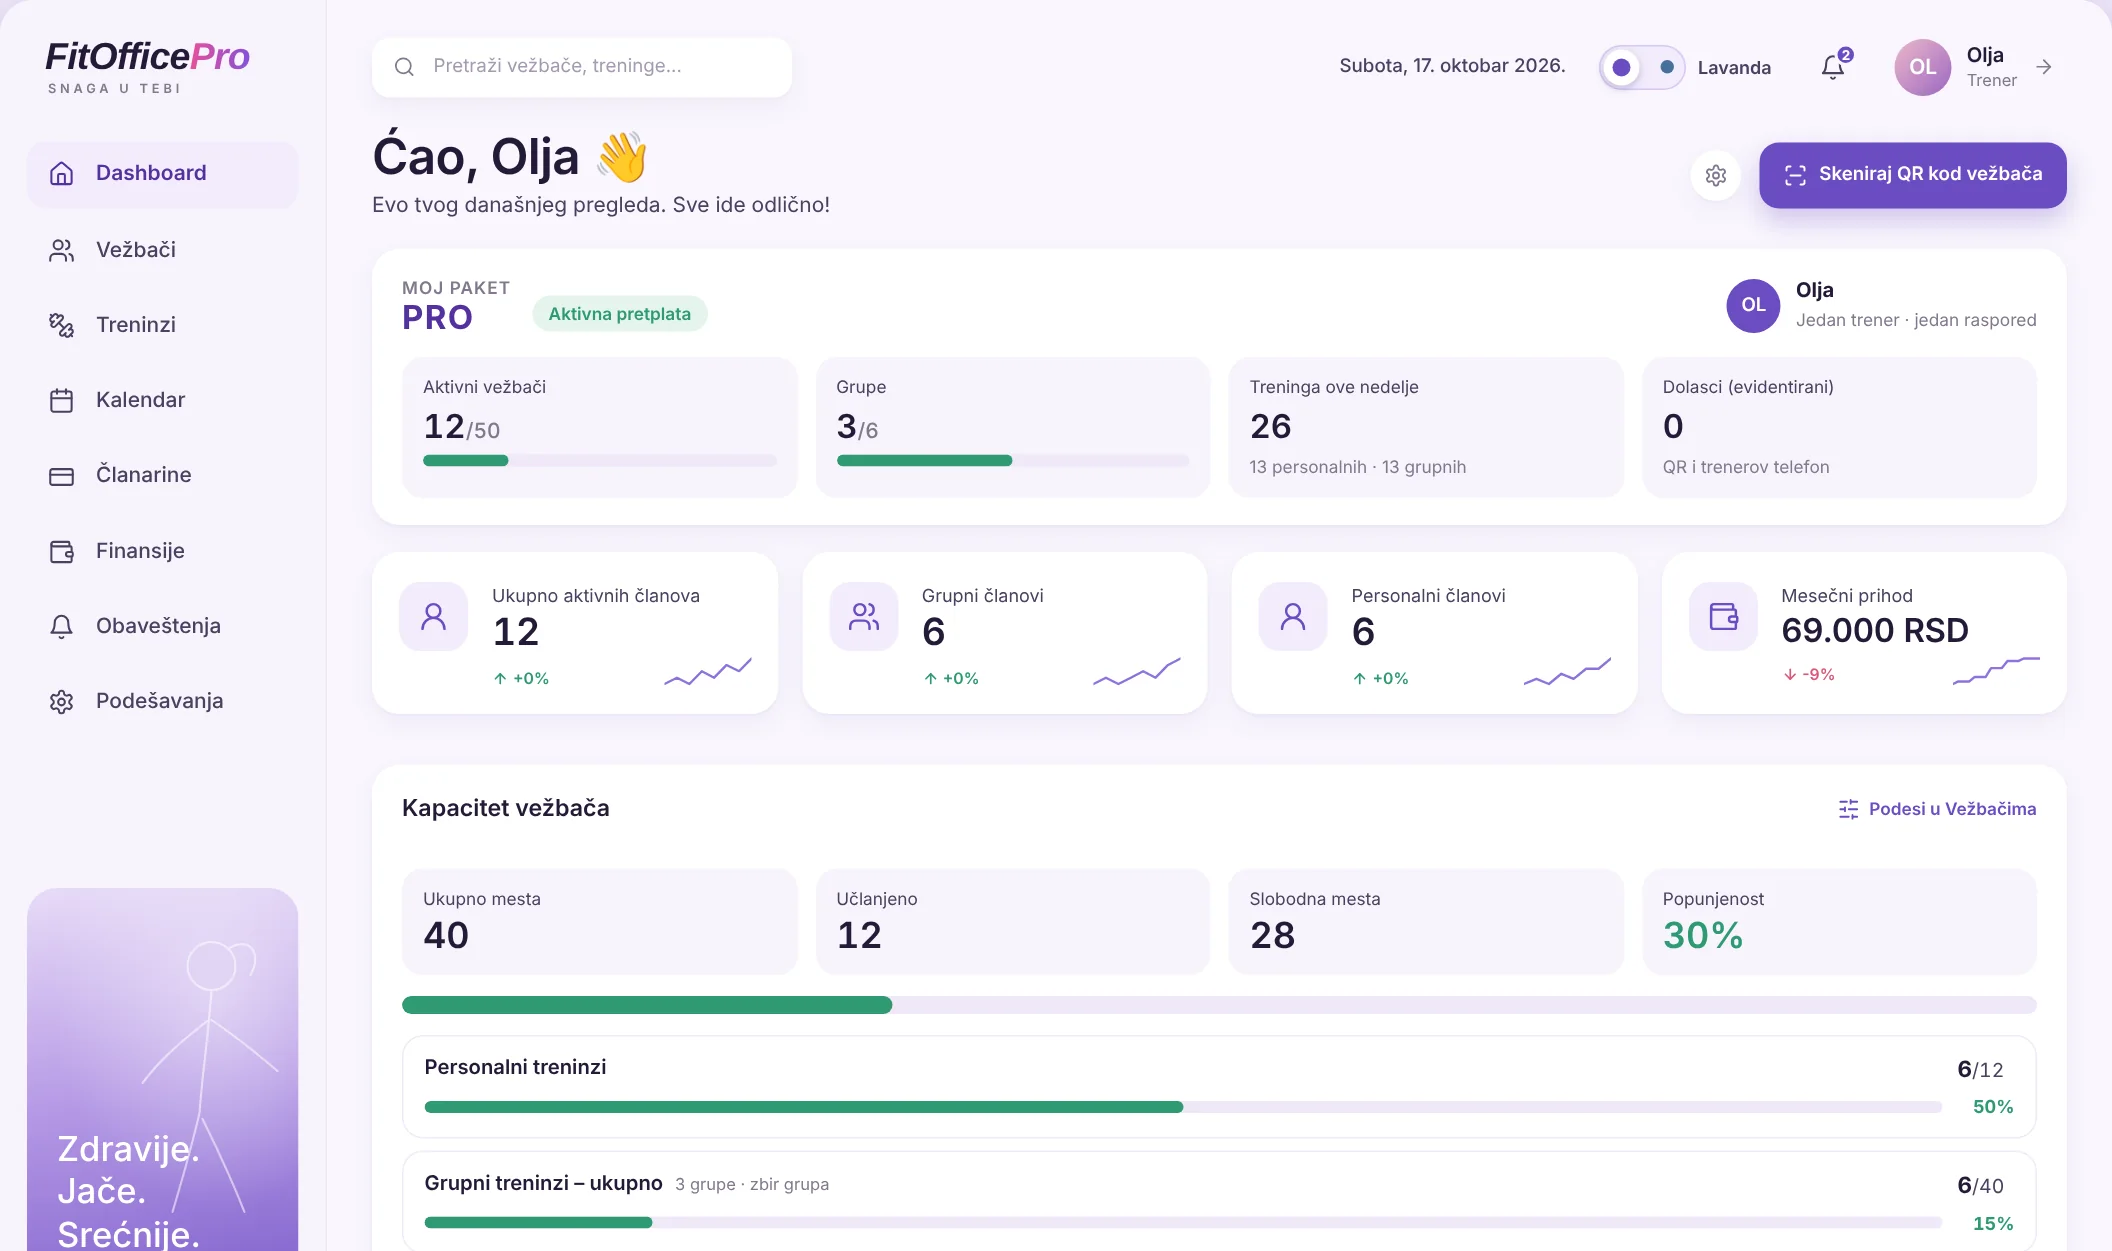This screenshot has width=2112, height=1251.
Task: Click the Personalni članovi person icon
Action: click(x=1292, y=616)
